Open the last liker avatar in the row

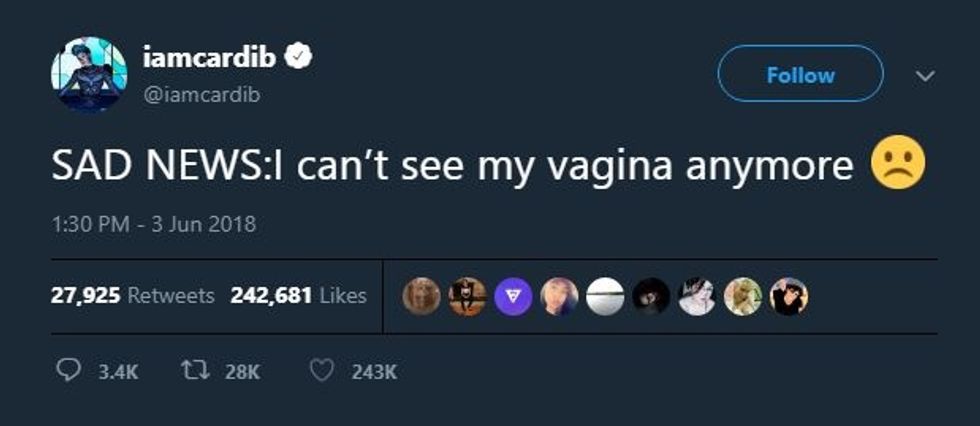[789, 296]
